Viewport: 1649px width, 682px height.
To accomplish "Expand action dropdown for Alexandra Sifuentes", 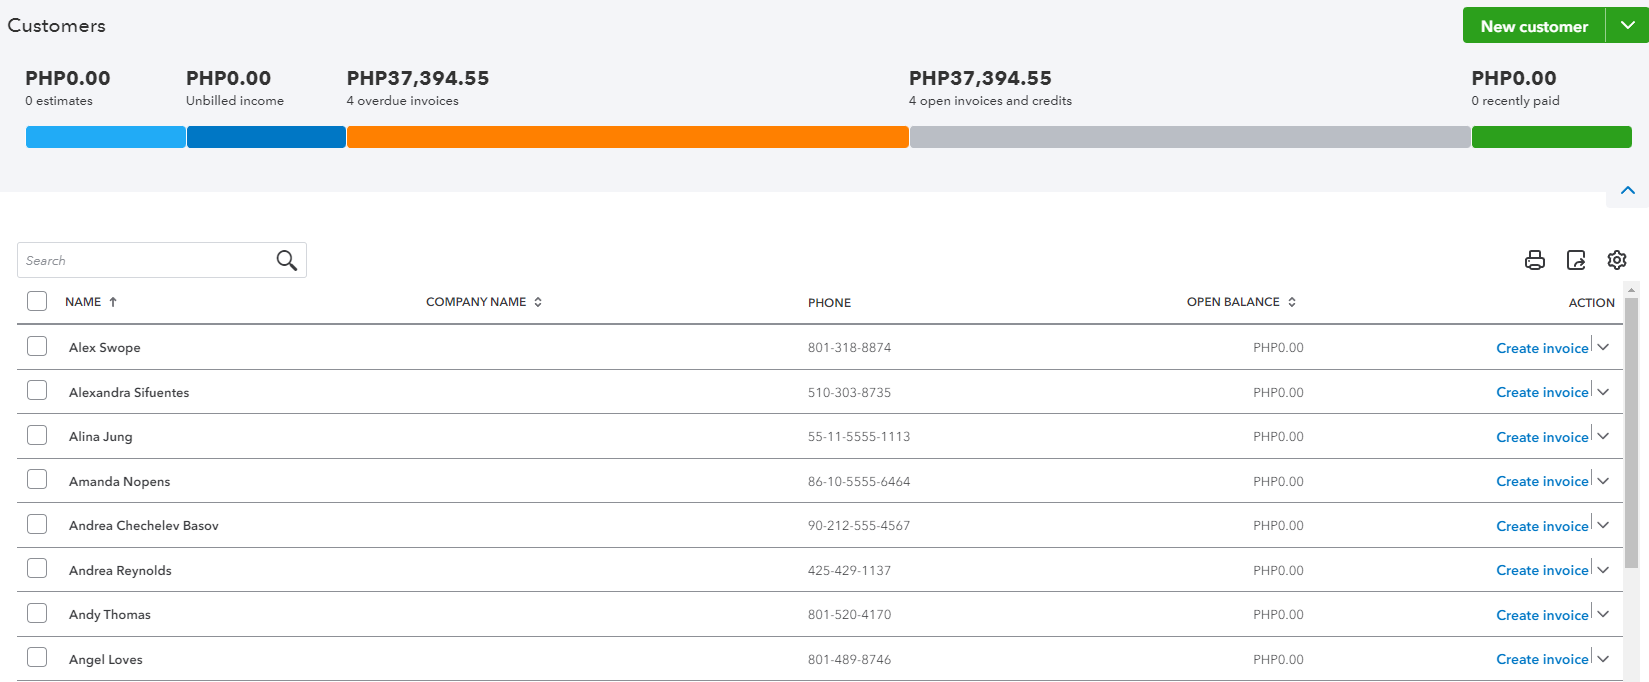I will [1604, 392].
